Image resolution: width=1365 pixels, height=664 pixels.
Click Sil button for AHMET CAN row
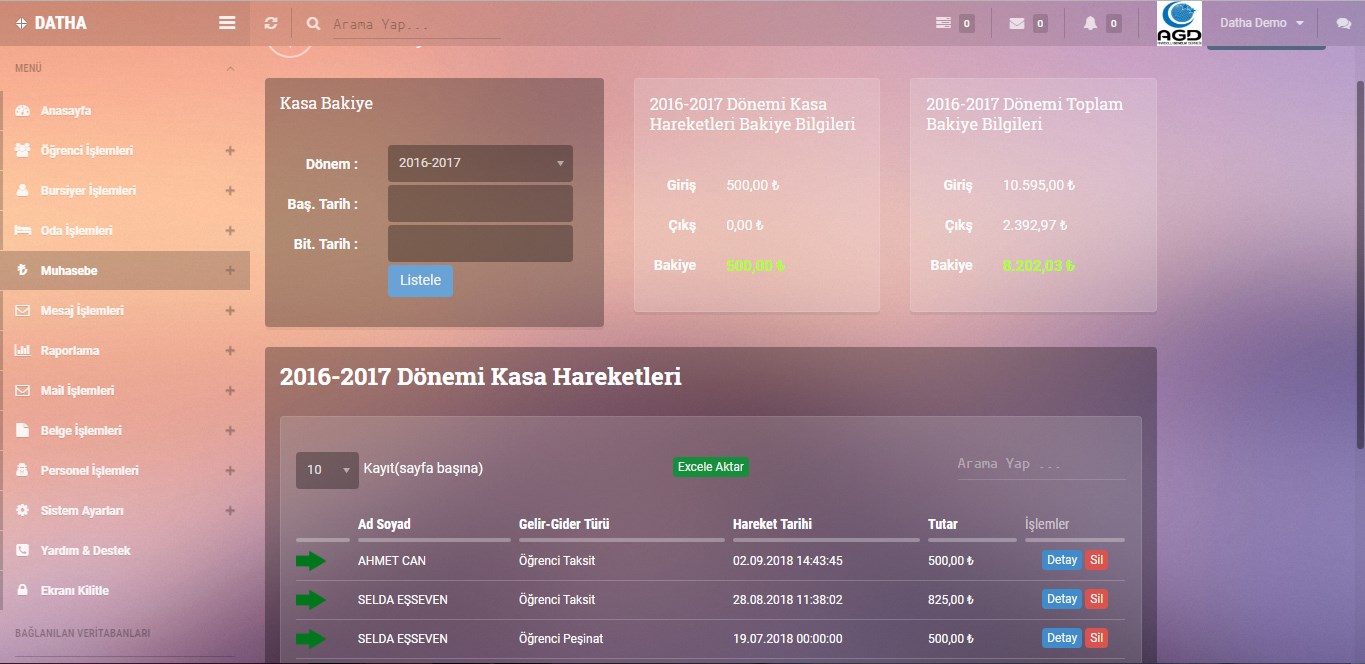1097,560
